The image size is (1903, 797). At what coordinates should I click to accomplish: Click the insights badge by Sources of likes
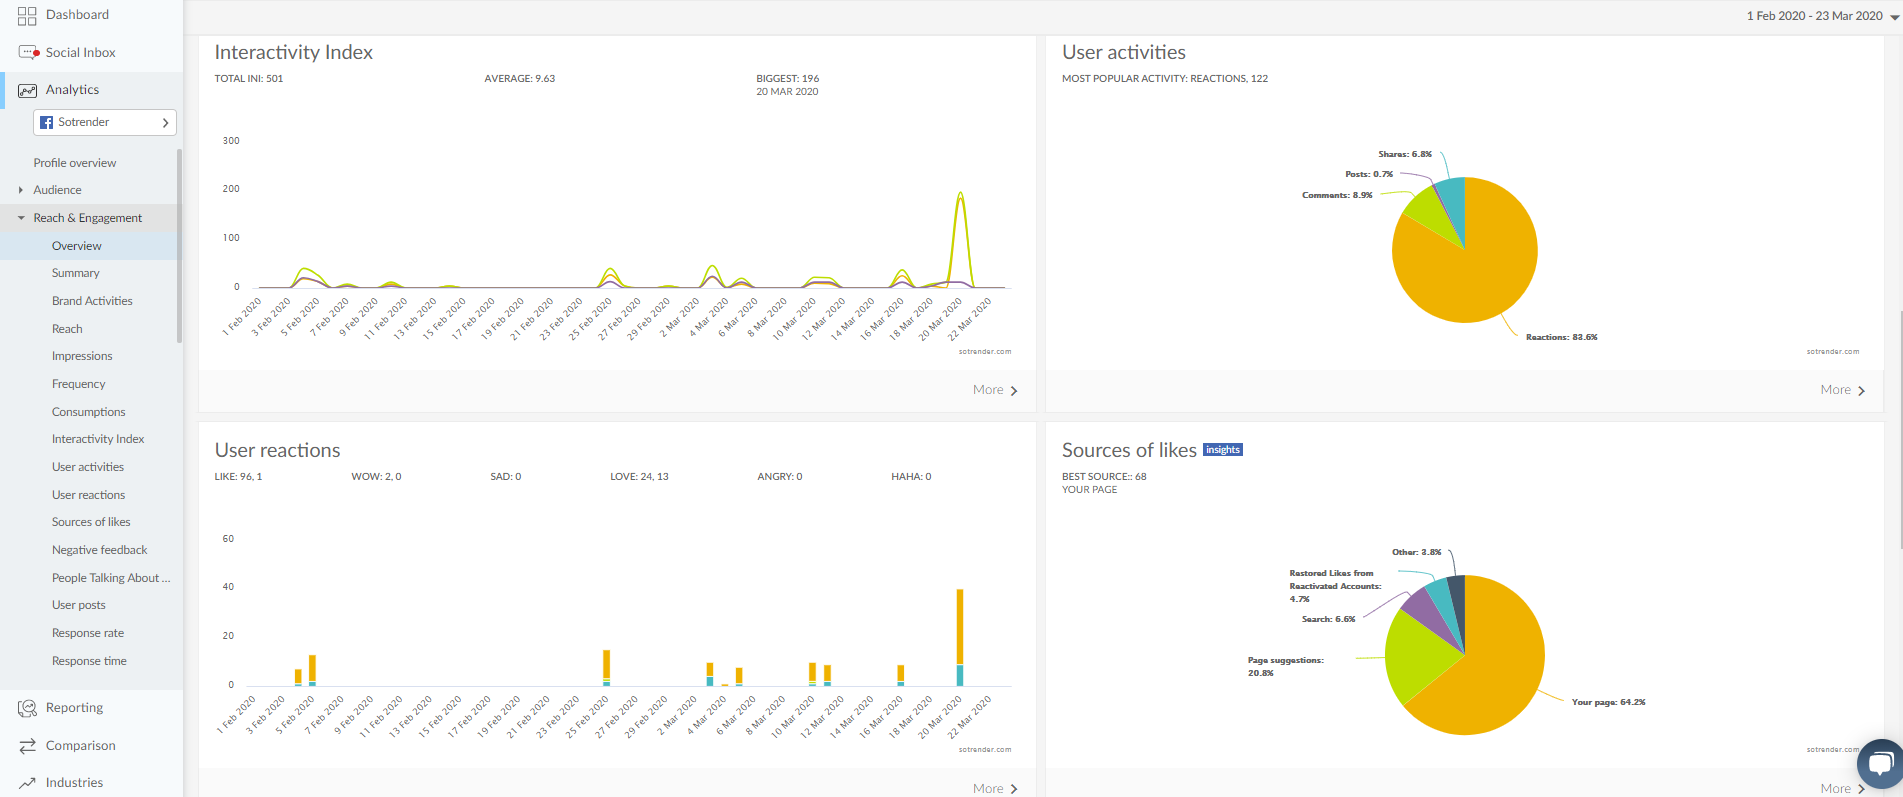[x=1222, y=450]
